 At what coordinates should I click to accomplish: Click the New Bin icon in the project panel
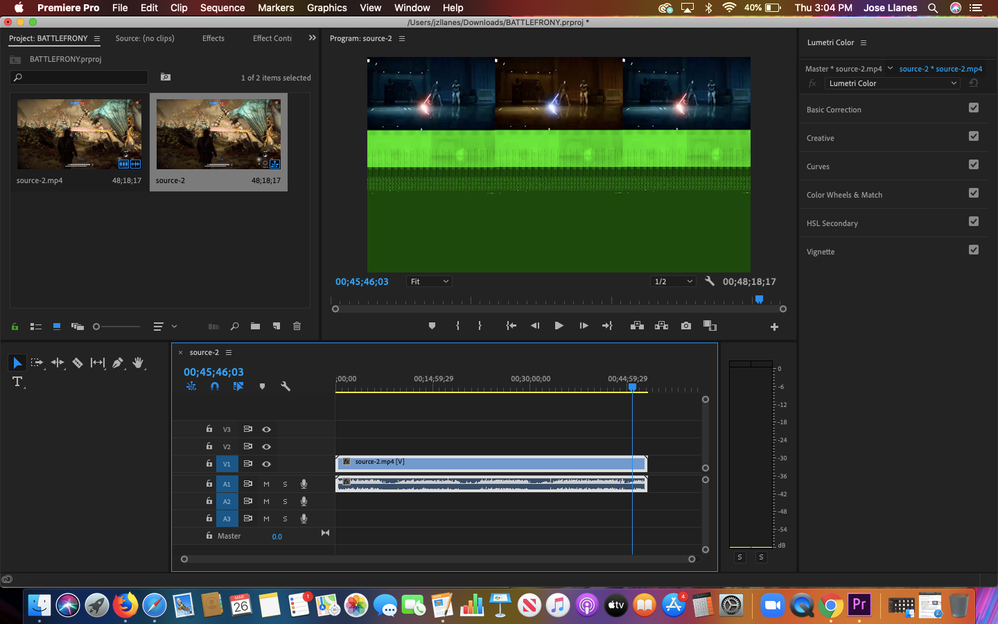pyautogui.click(x=255, y=325)
